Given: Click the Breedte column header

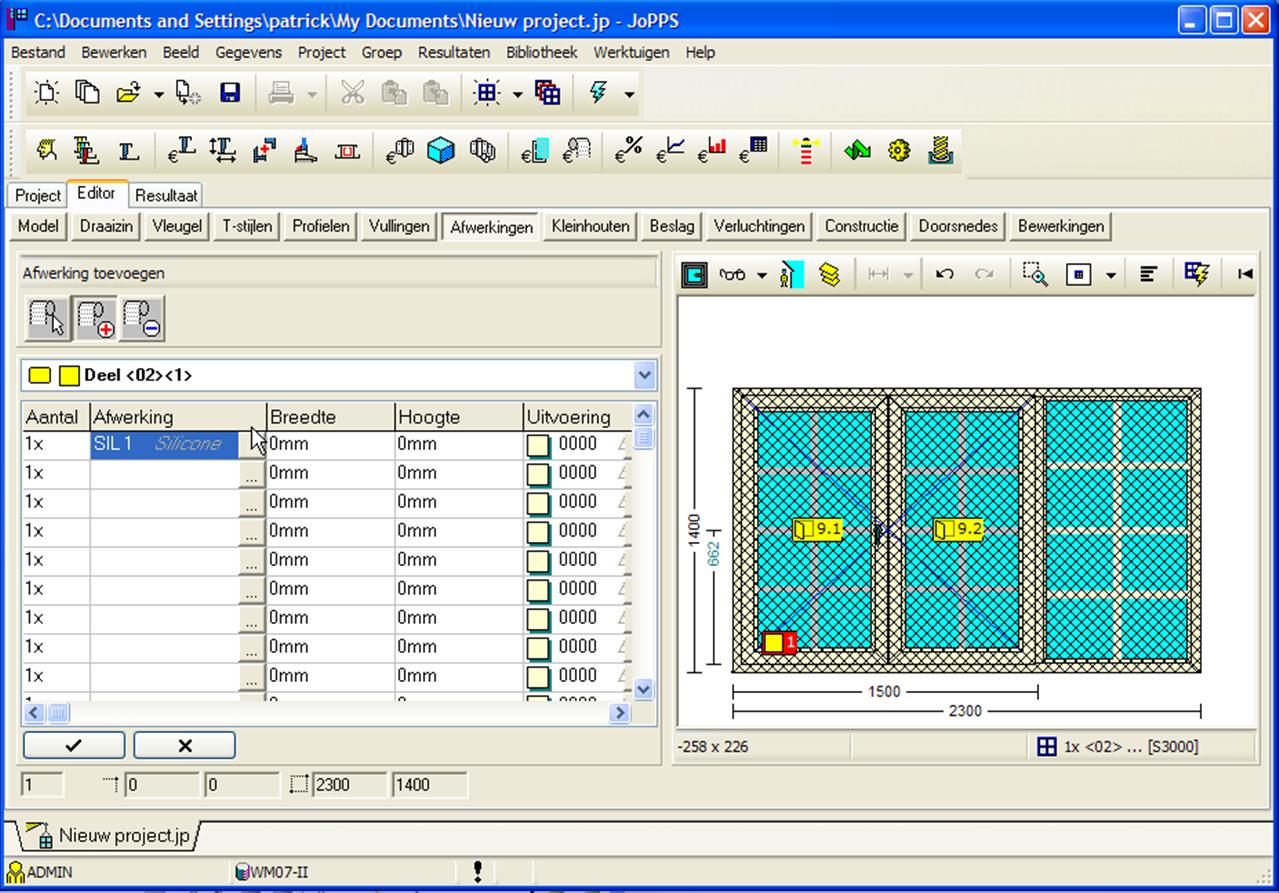Looking at the screenshot, I should 330,417.
